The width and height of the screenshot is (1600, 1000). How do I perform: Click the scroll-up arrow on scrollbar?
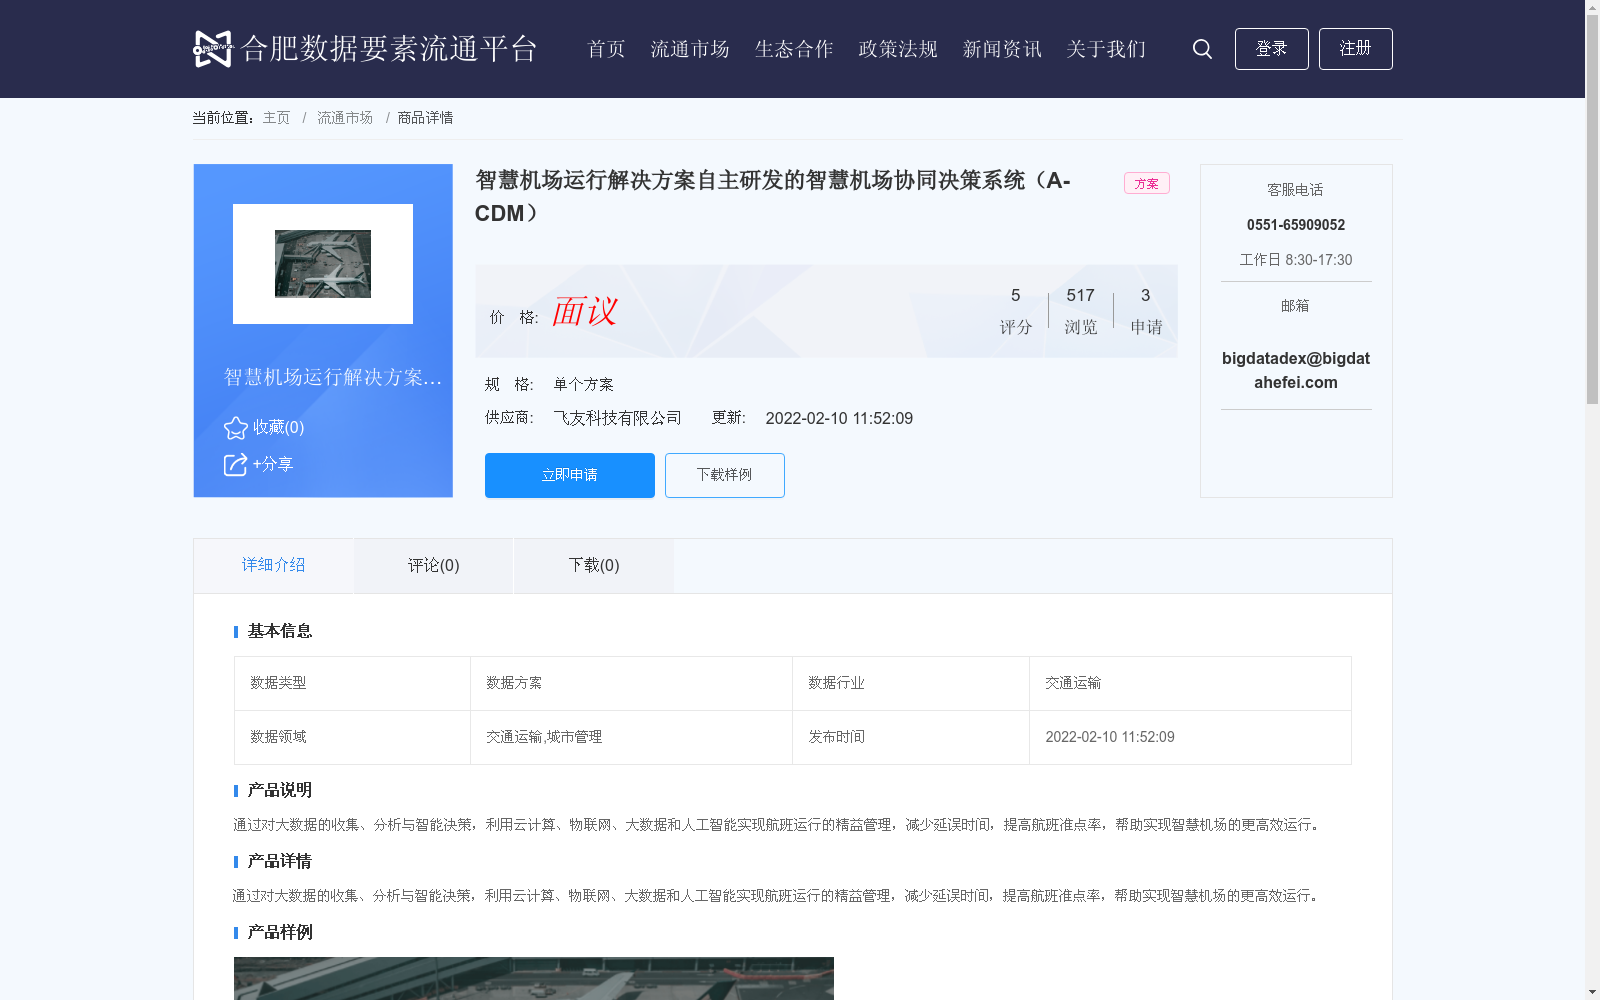point(1592,7)
